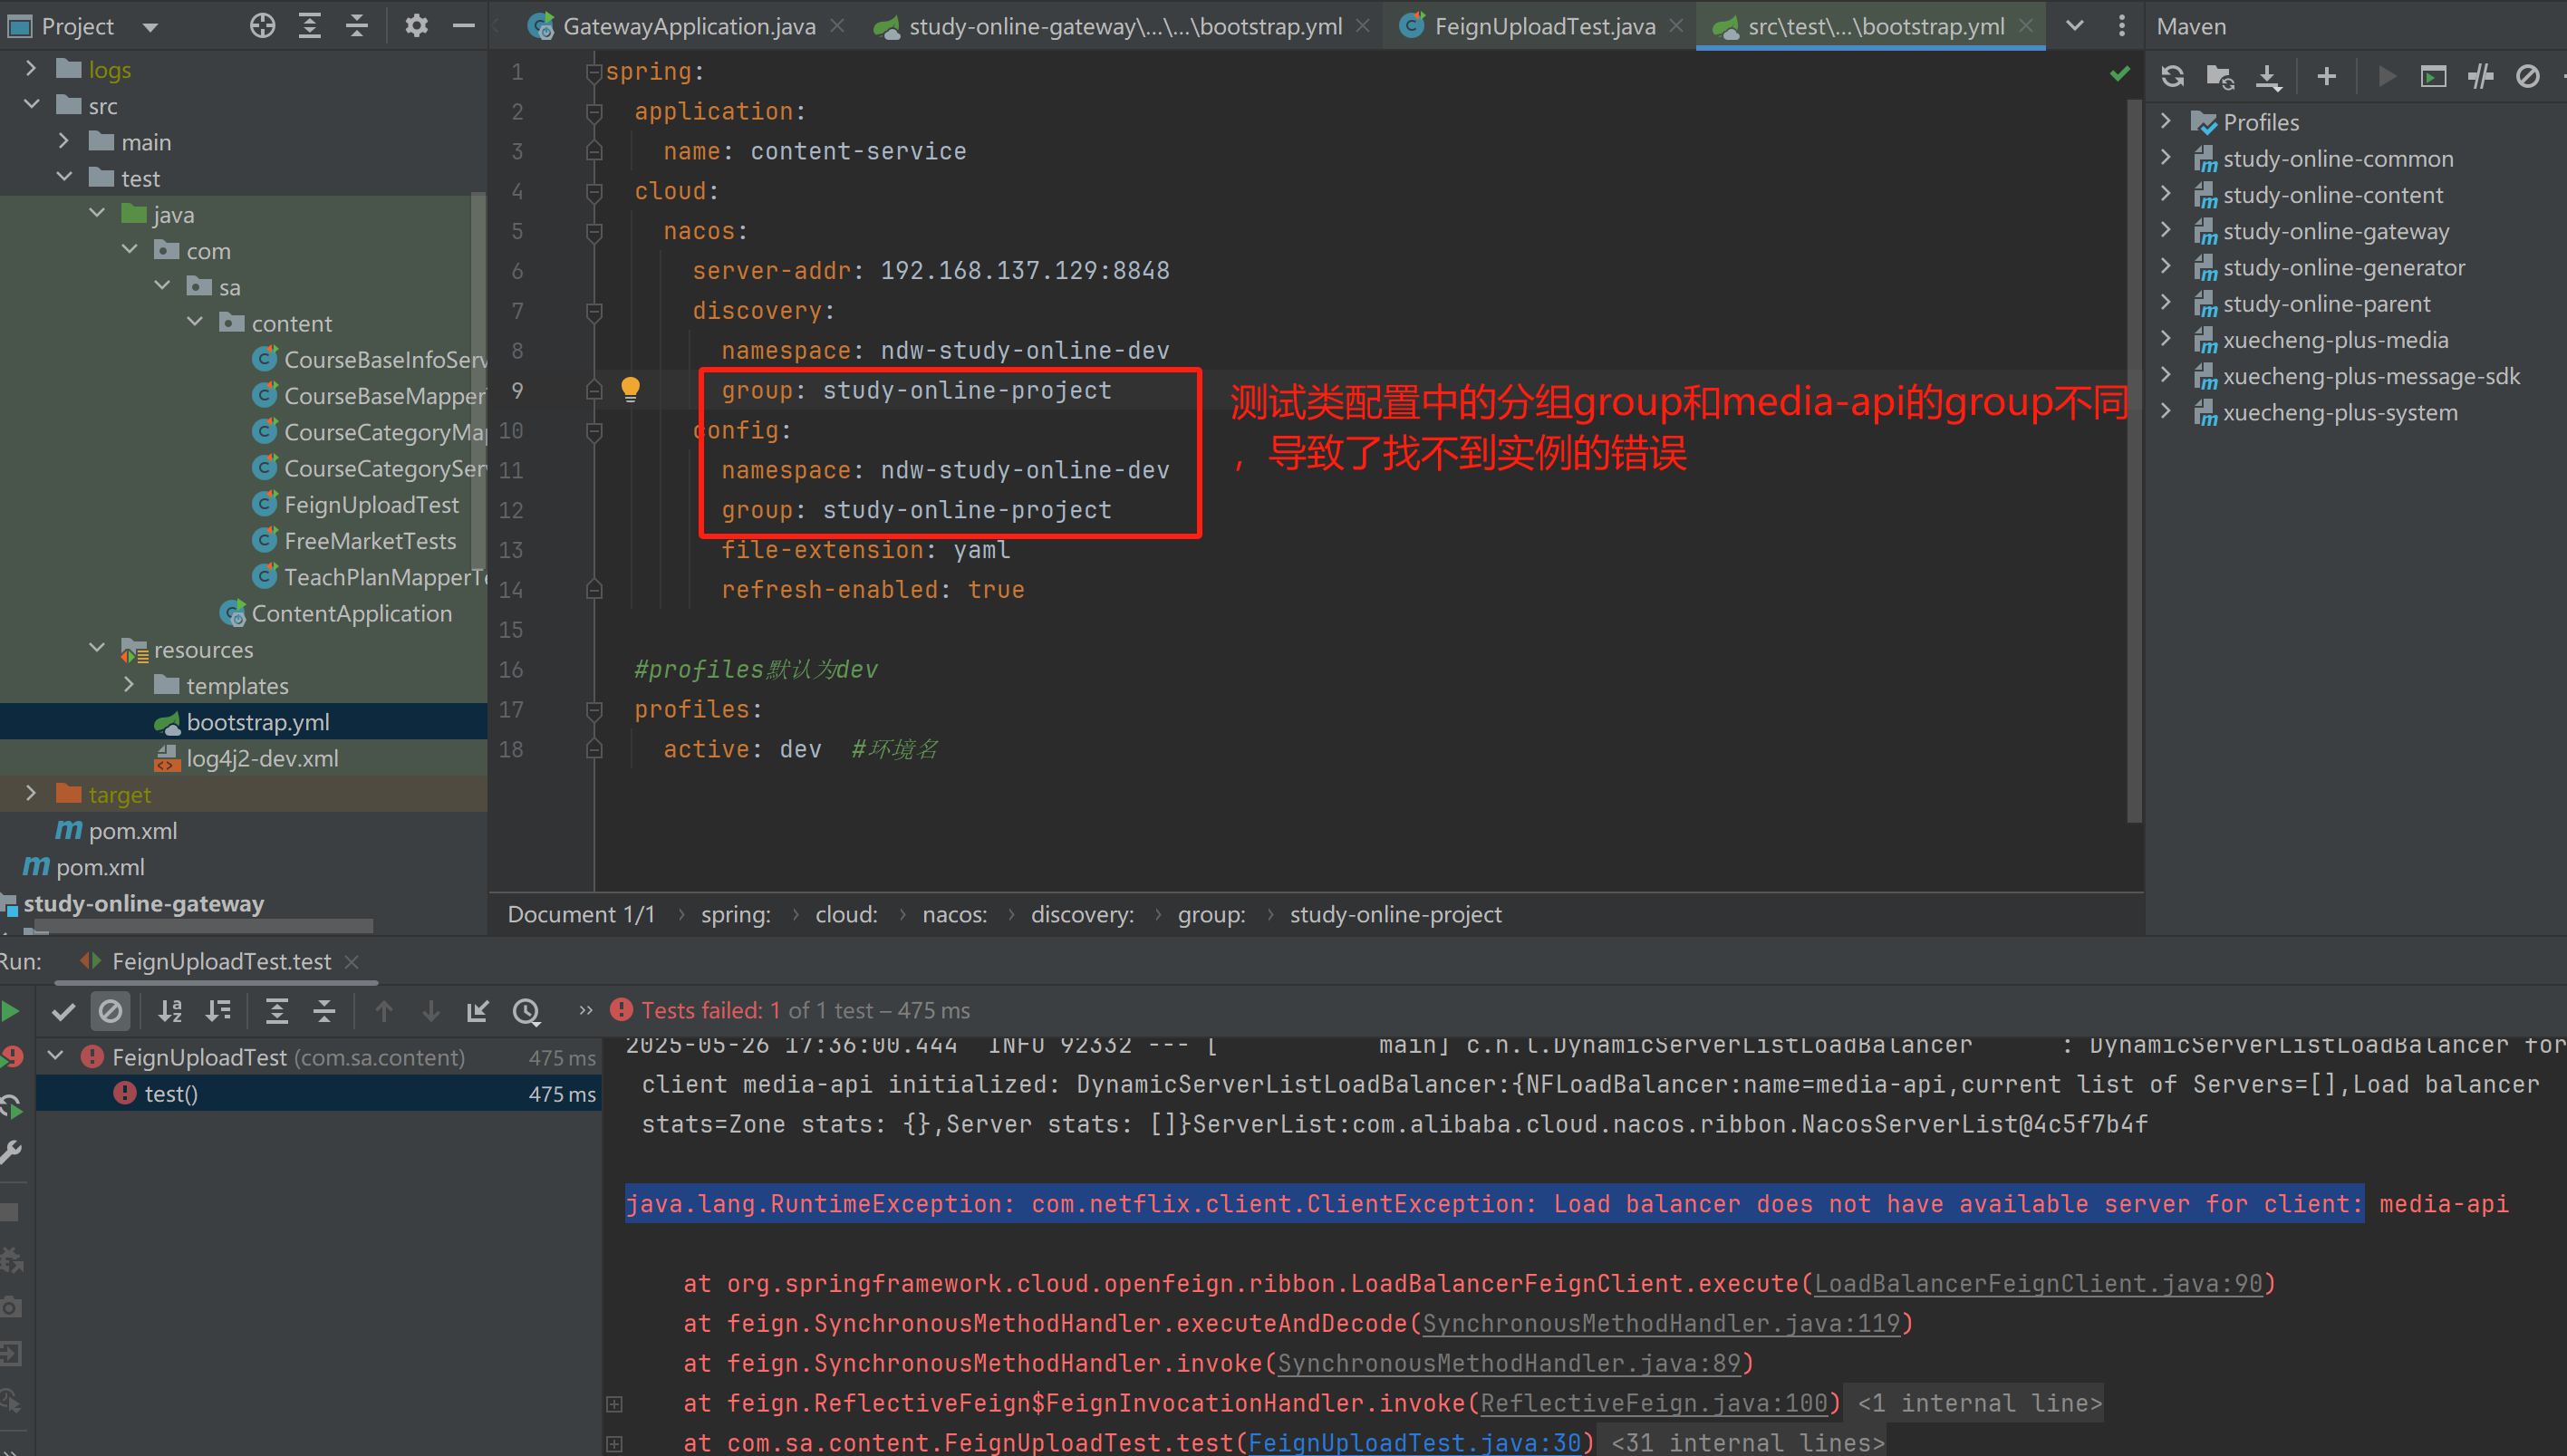Switch to GatewayApplication.java tab
Image resolution: width=2567 pixels, height=1456 pixels.
(x=688, y=27)
